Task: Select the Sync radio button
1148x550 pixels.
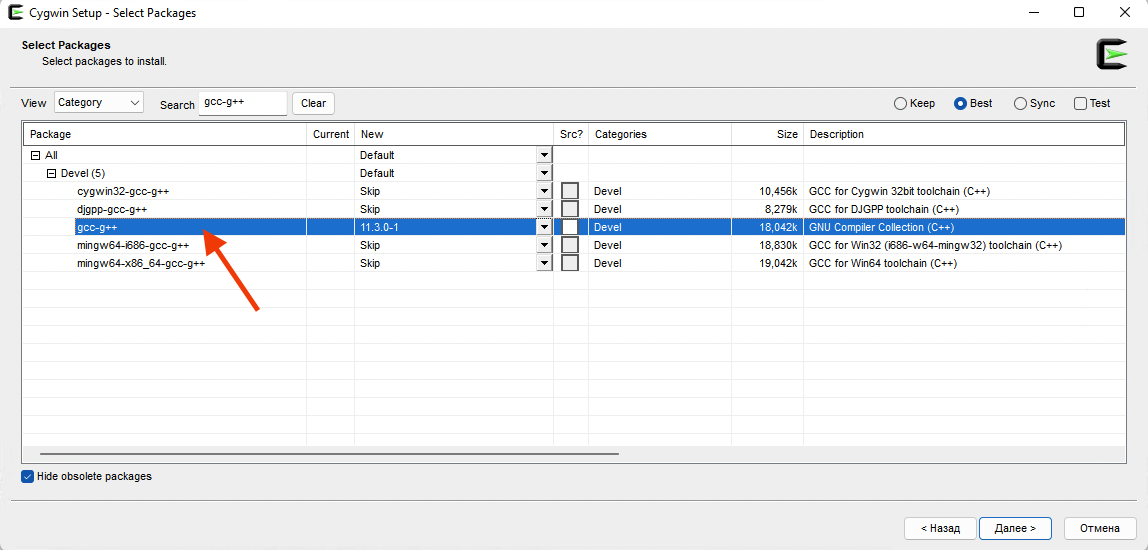Action: tap(1020, 103)
